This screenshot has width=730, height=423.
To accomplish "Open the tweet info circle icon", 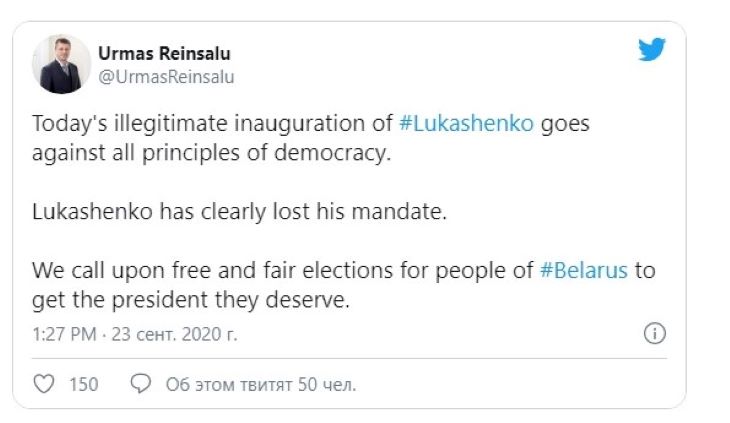I will click(x=654, y=332).
